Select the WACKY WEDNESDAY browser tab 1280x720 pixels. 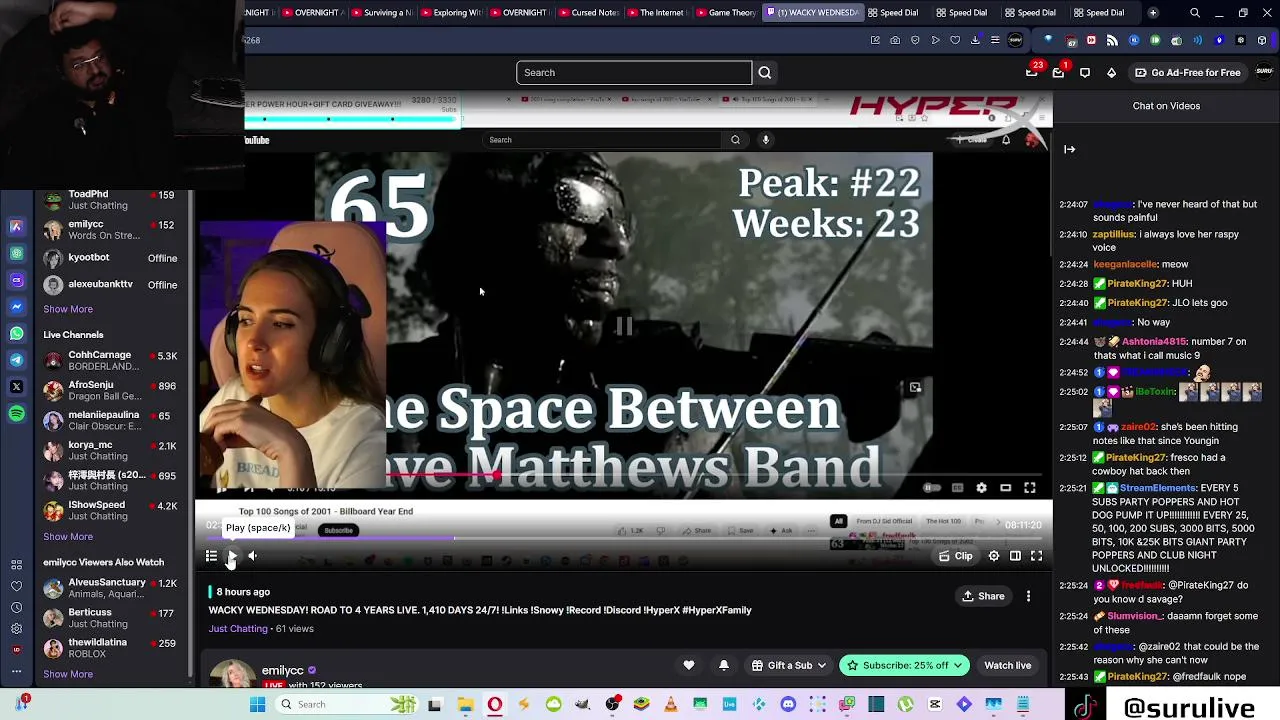click(x=812, y=12)
